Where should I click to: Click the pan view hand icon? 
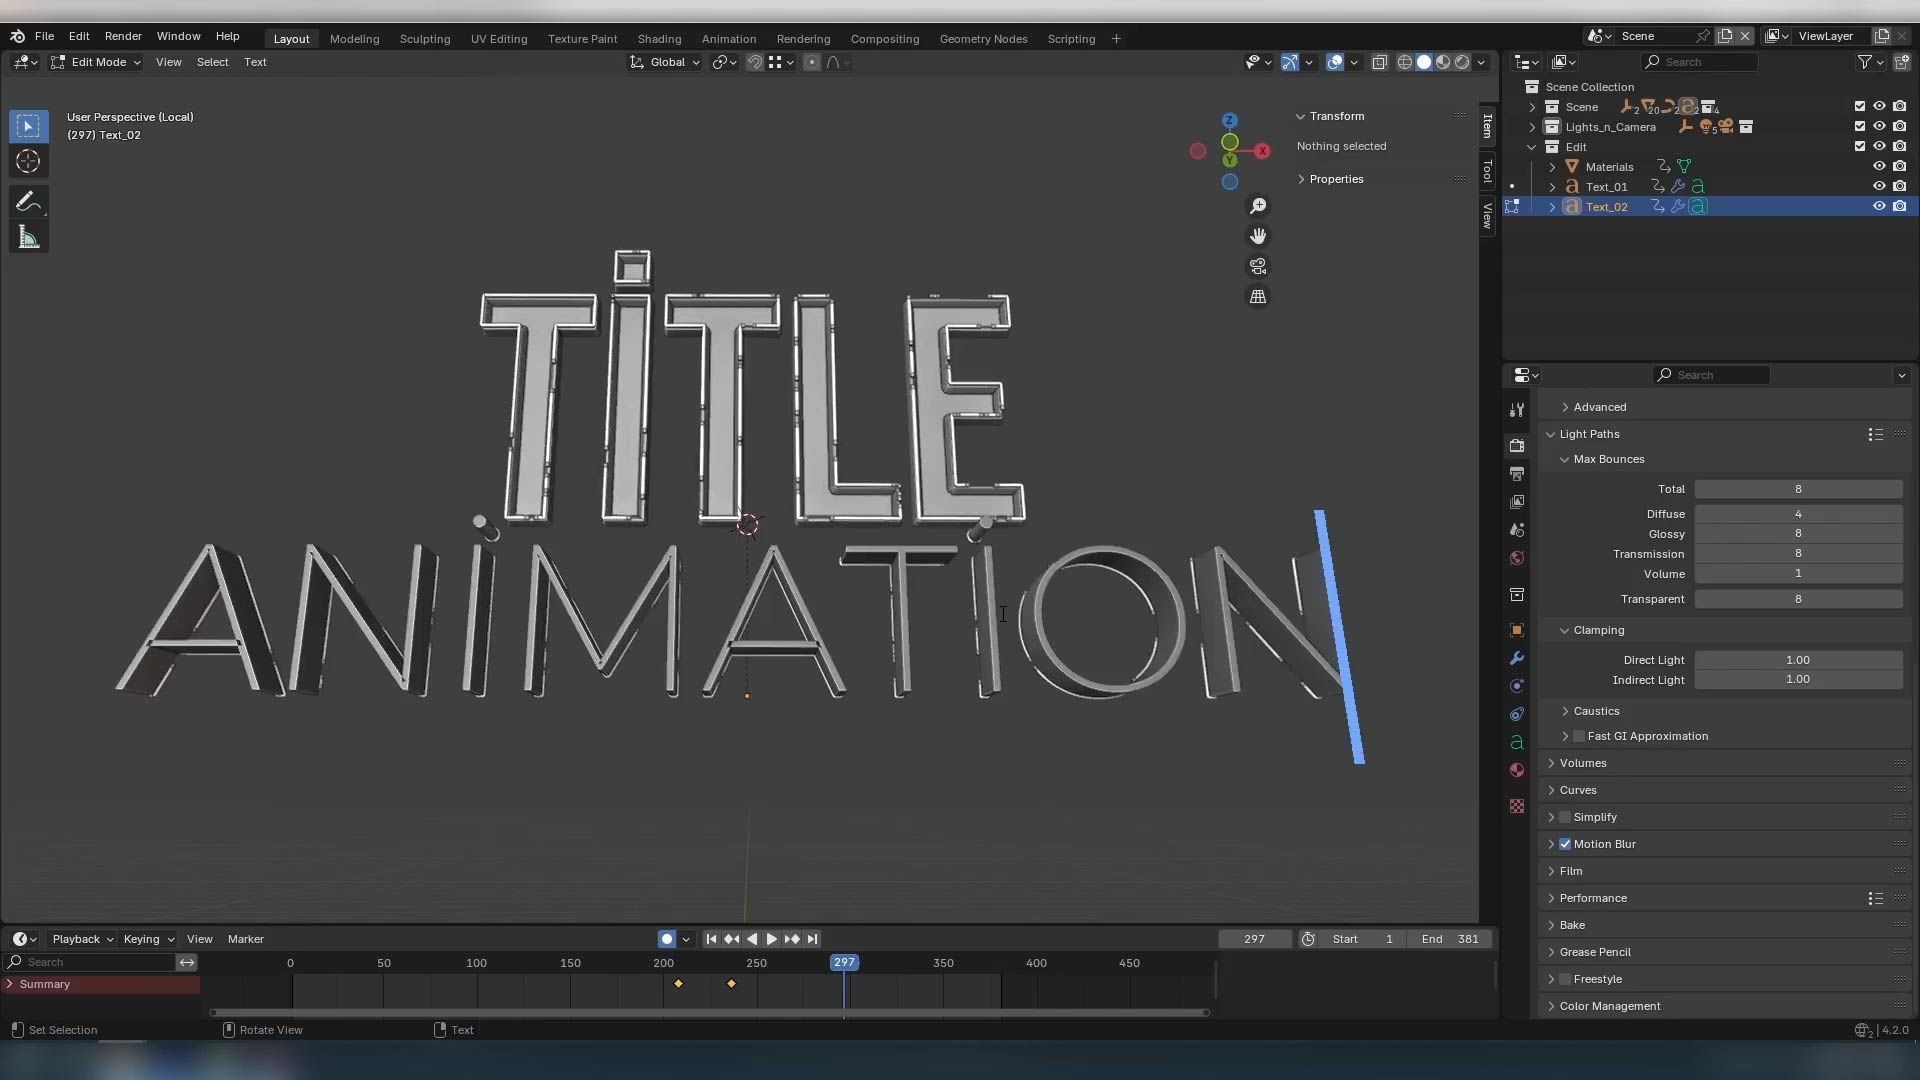tap(1258, 236)
